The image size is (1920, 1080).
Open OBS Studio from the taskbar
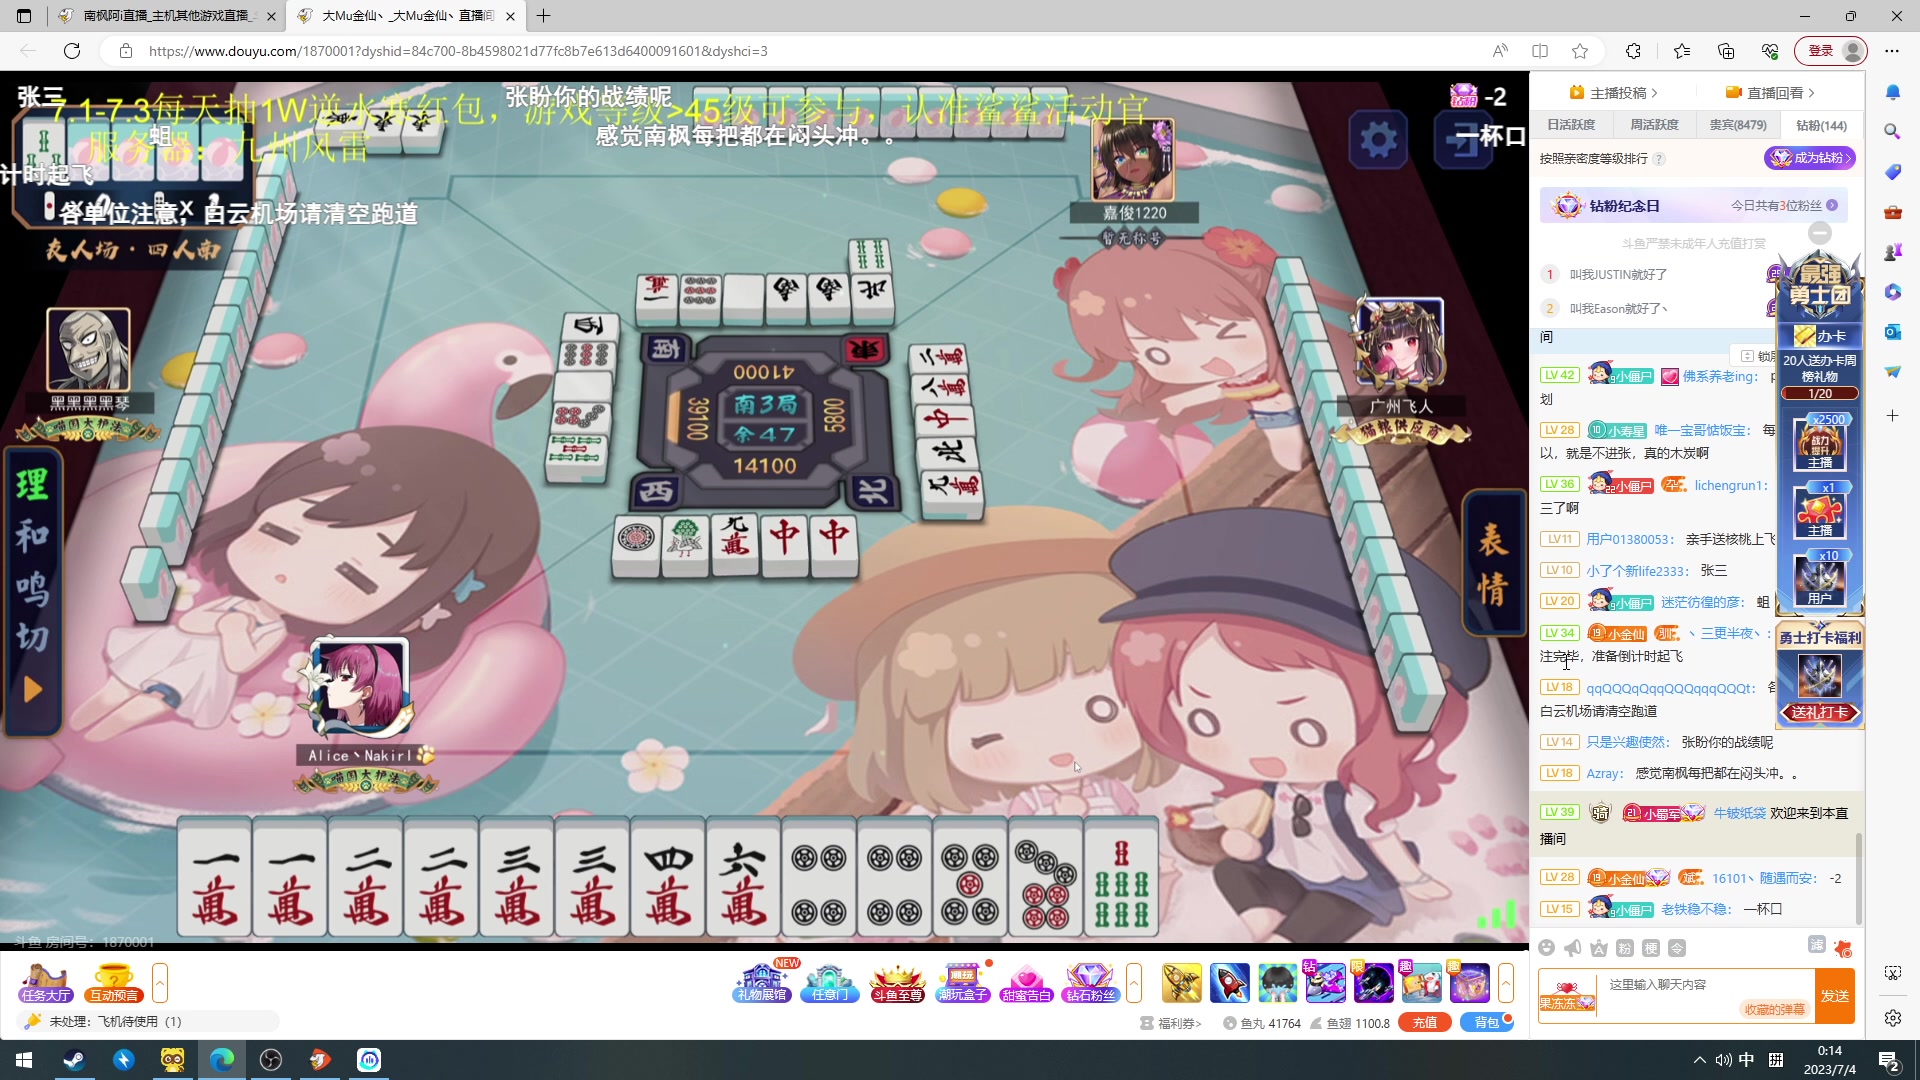pos(271,1060)
